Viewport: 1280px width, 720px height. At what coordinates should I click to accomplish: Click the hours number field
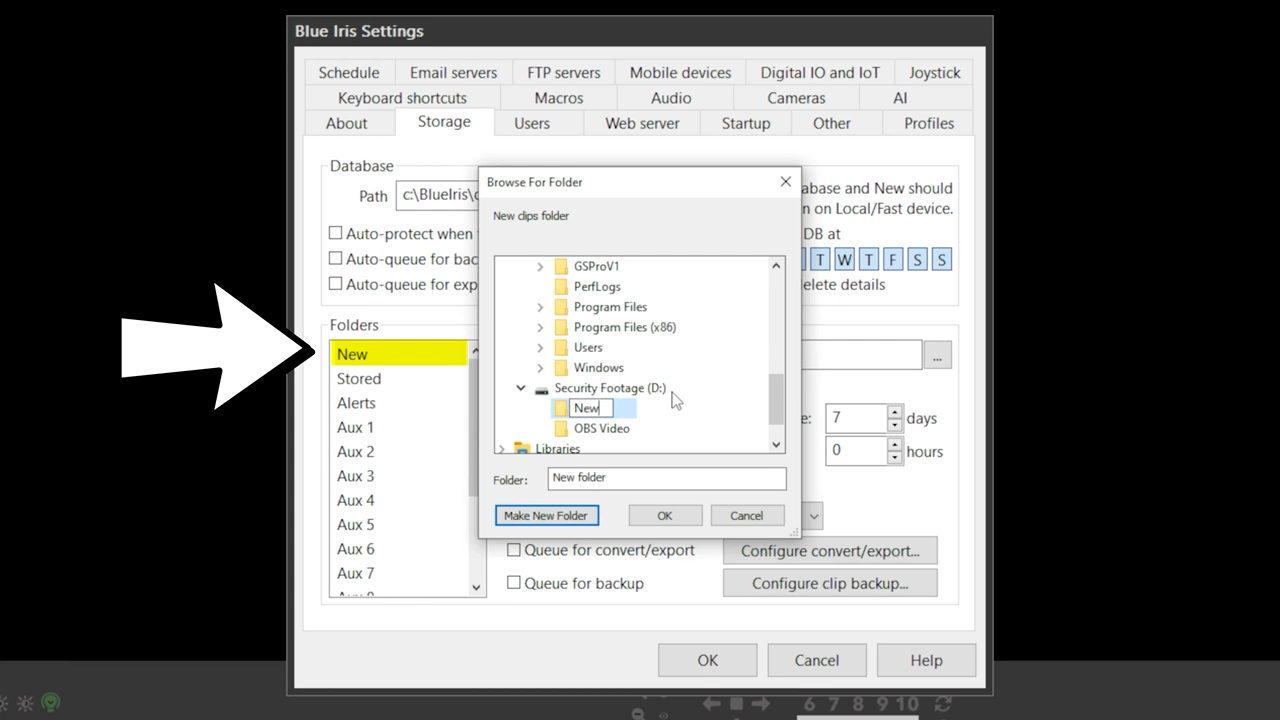pos(856,451)
